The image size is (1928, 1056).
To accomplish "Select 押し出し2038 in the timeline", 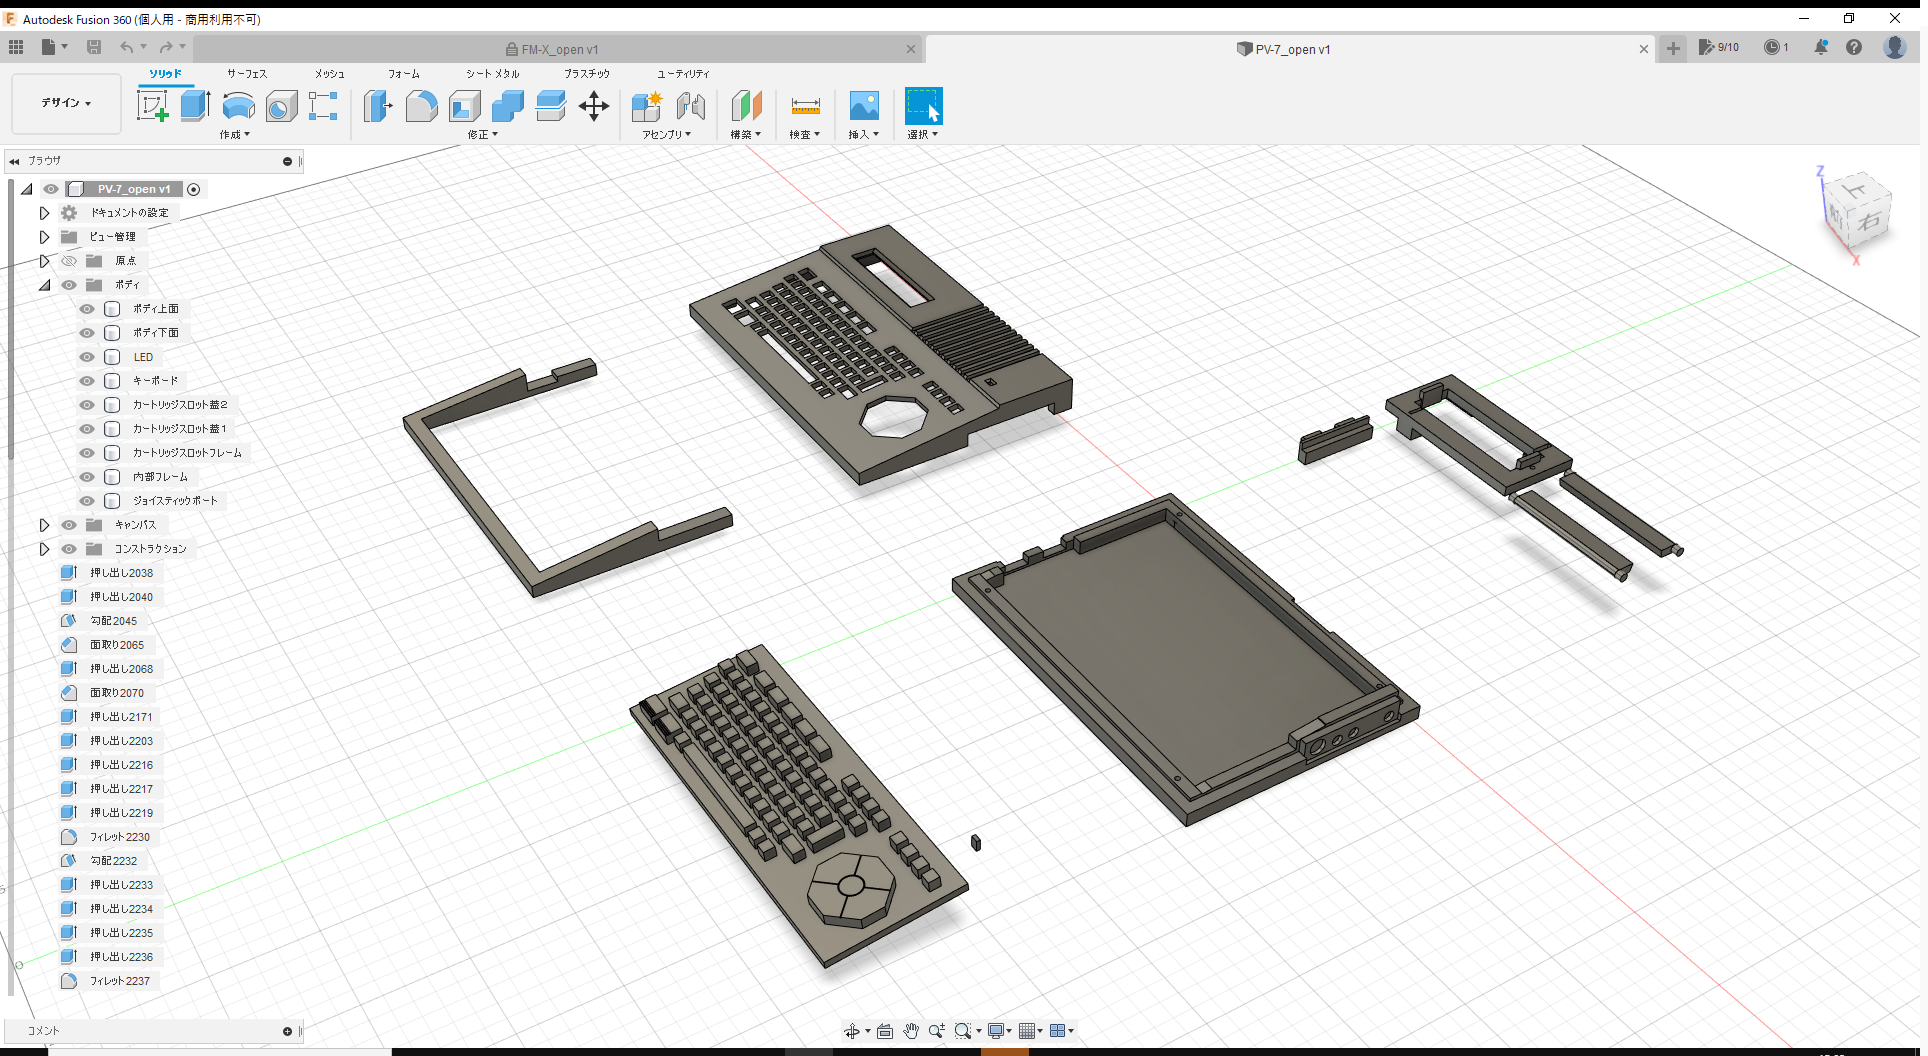I will 120,572.
